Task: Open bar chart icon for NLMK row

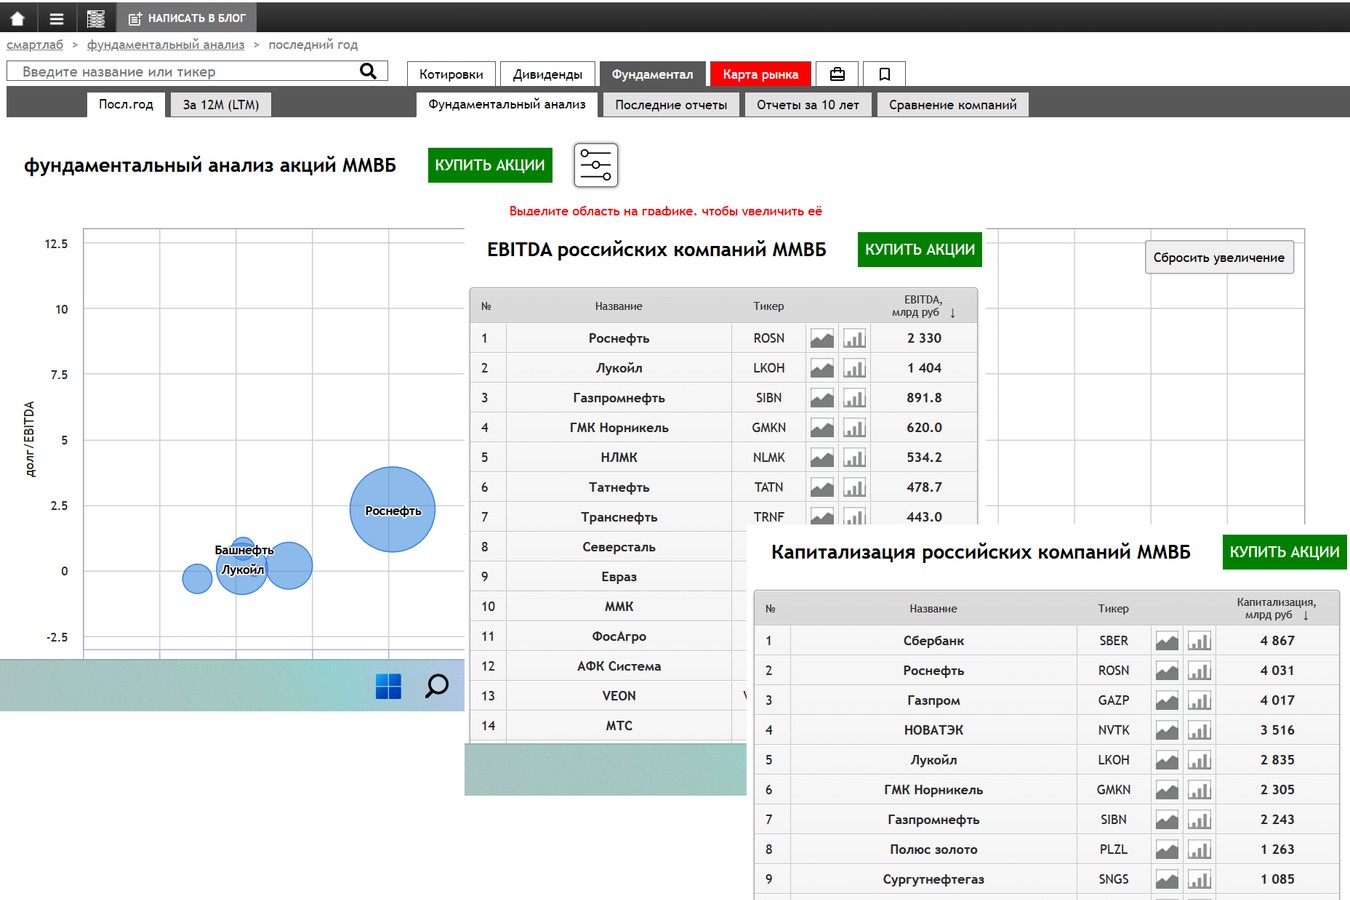Action: [x=854, y=458]
